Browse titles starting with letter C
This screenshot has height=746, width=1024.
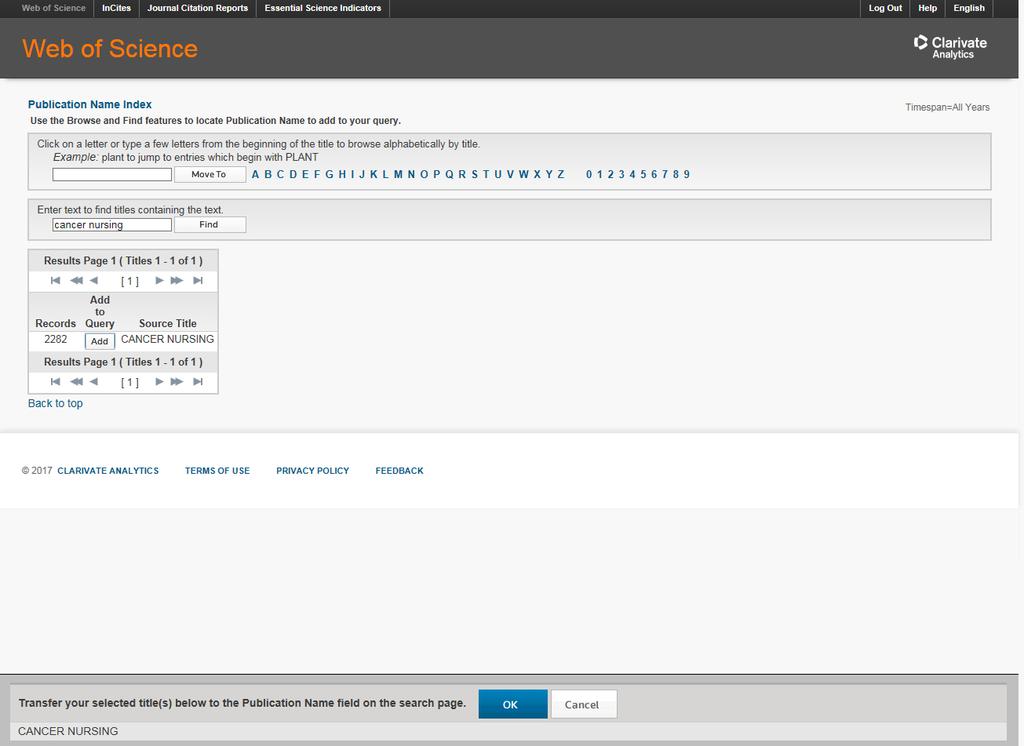coord(280,174)
